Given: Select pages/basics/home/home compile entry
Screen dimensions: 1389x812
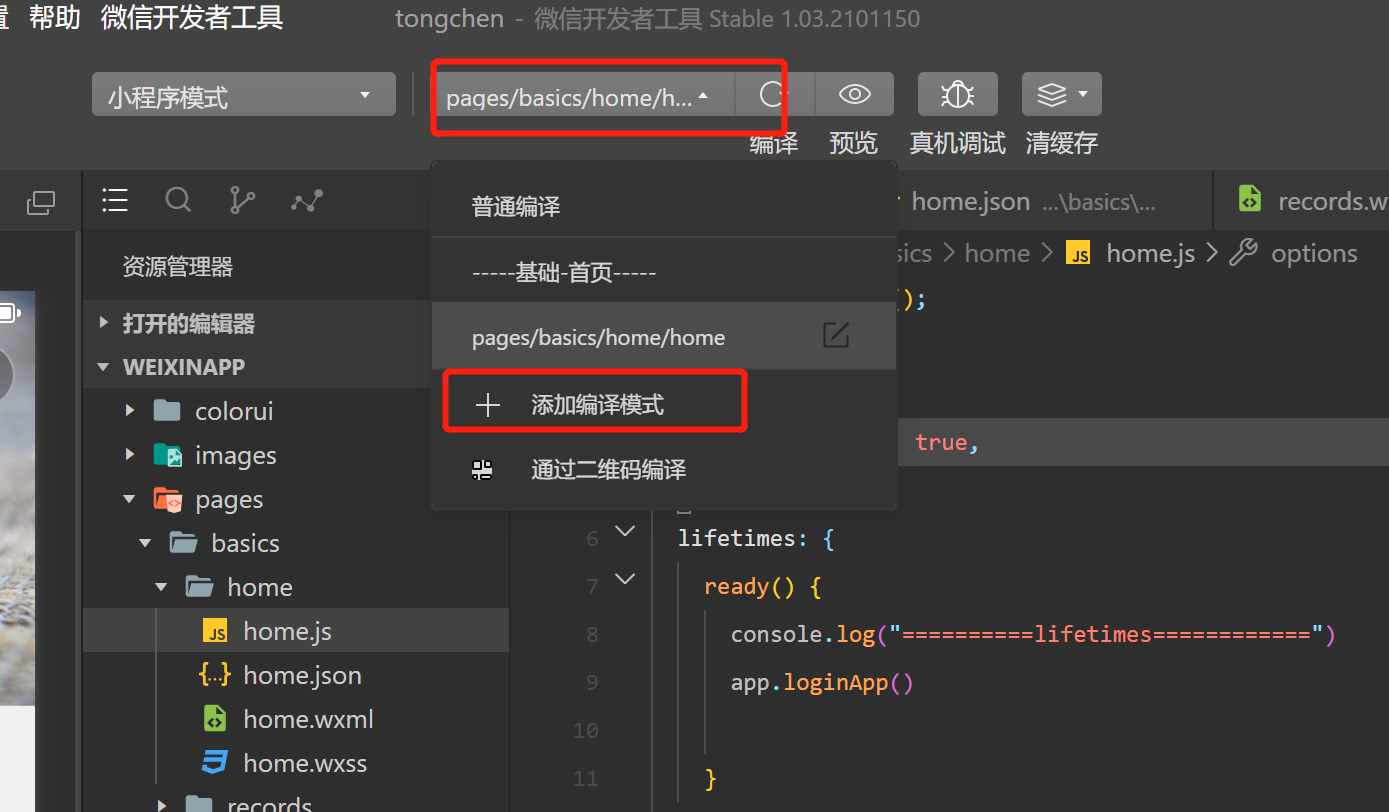Looking at the screenshot, I should pos(663,337).
